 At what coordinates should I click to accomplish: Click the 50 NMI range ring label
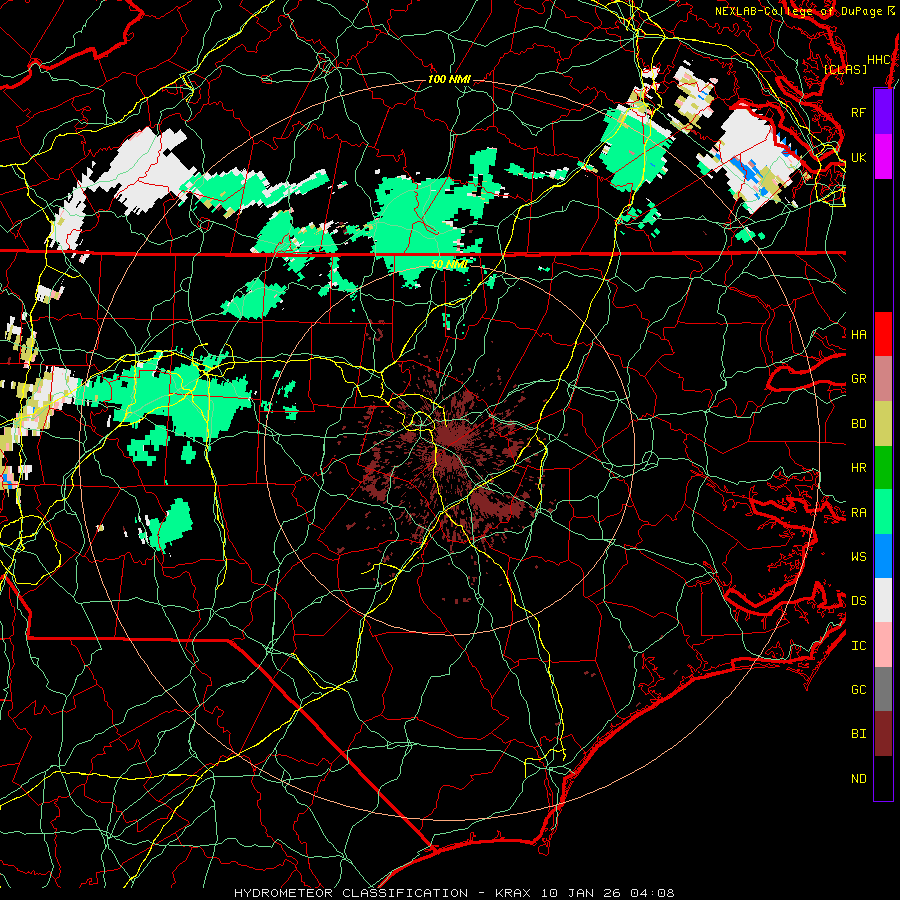449,265
